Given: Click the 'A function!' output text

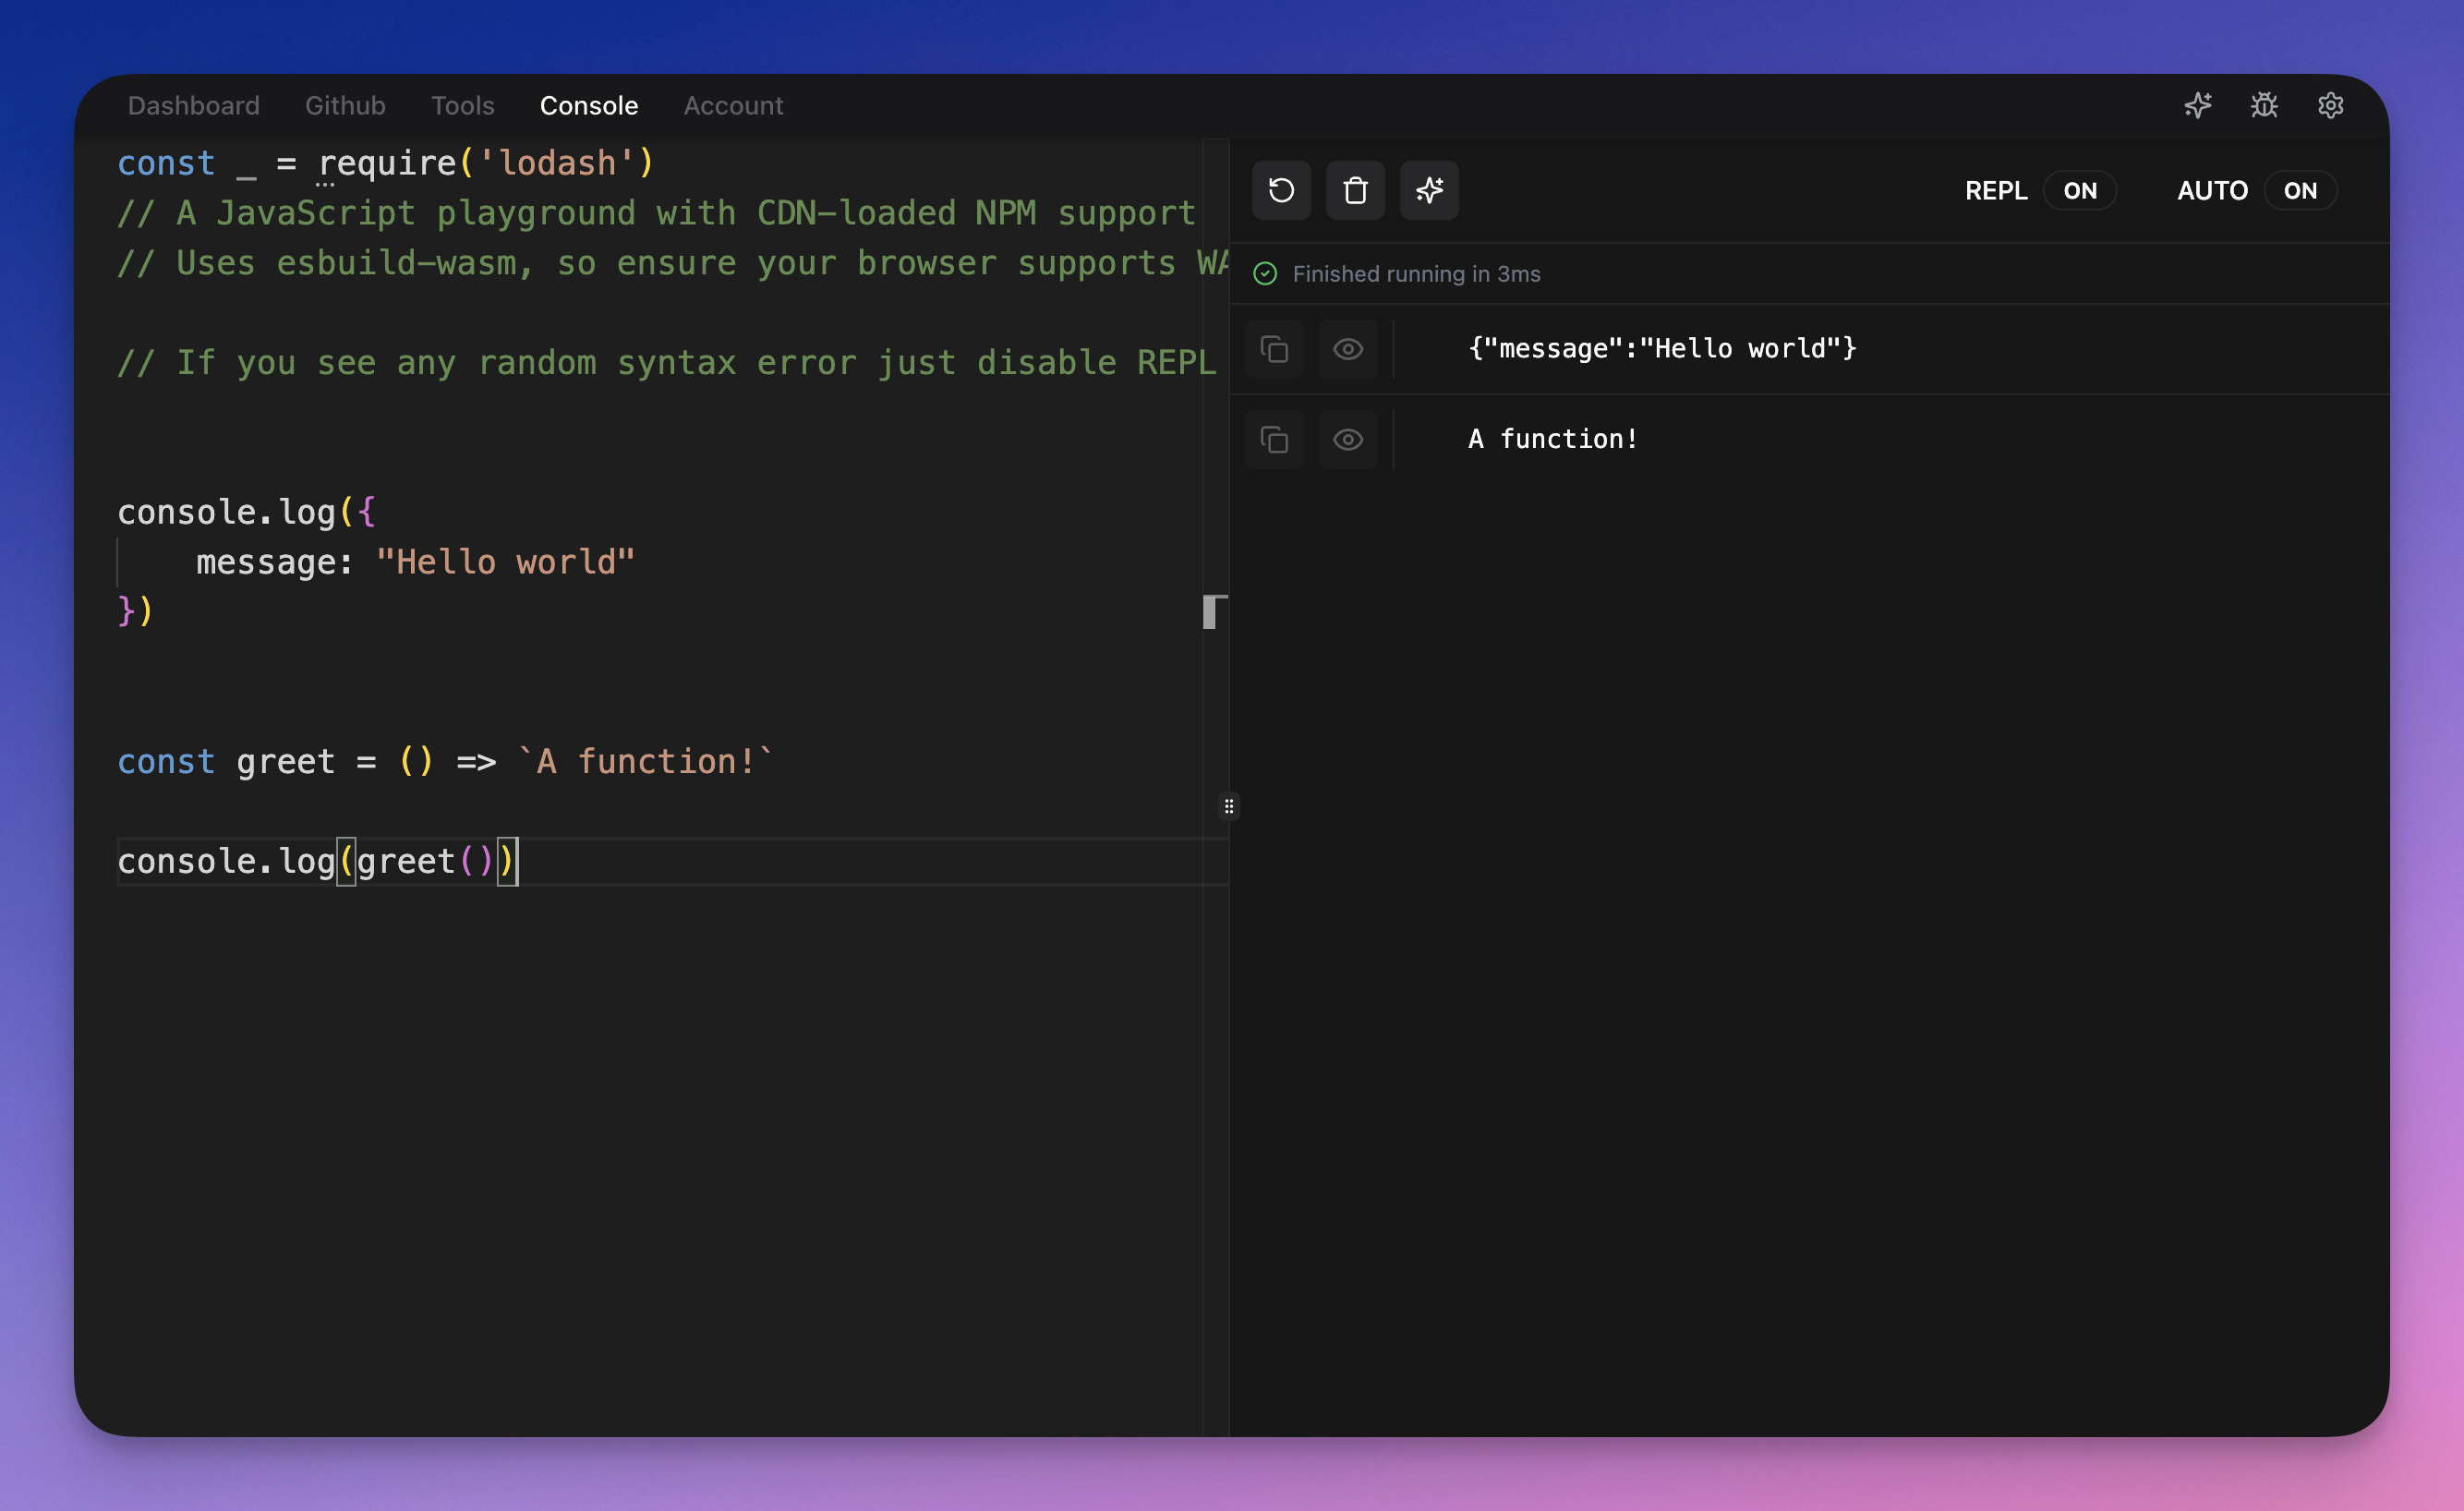Looking at the screenshot, I should pyautogui.click(x=1553, y=438).
